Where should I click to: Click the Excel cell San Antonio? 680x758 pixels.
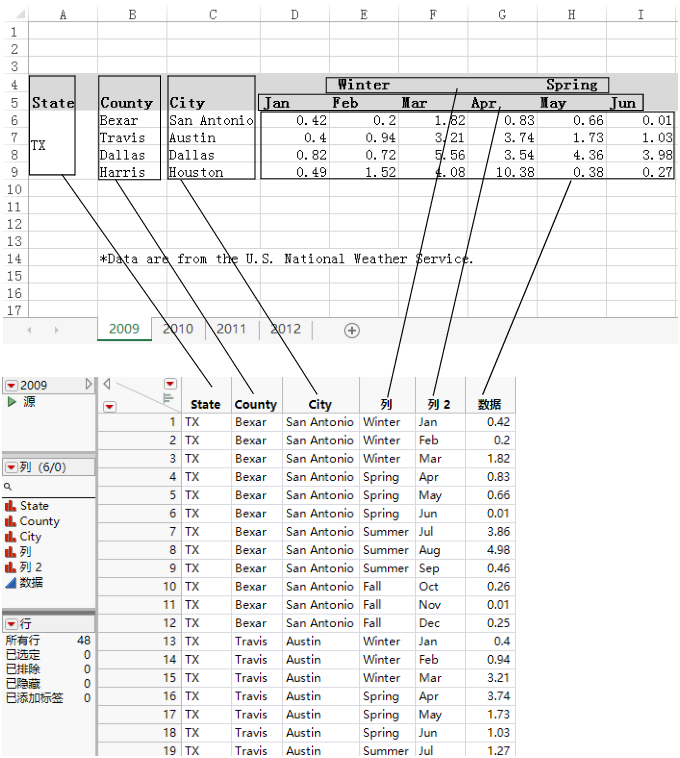tap(211, 120)
